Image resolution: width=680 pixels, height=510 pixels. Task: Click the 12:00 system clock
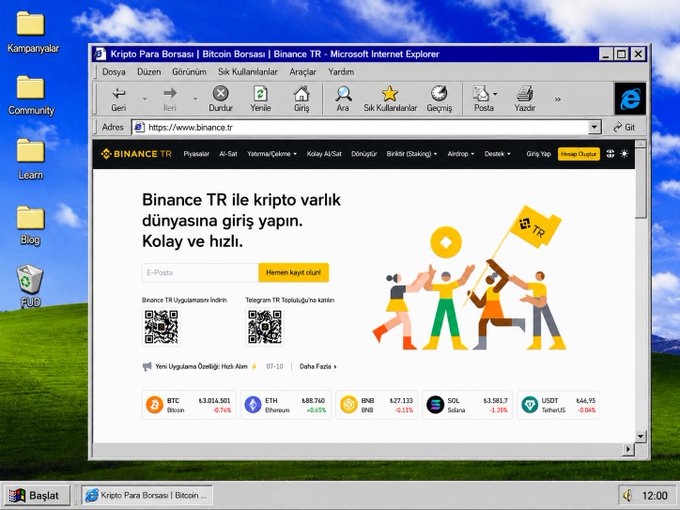pos(654,496)
